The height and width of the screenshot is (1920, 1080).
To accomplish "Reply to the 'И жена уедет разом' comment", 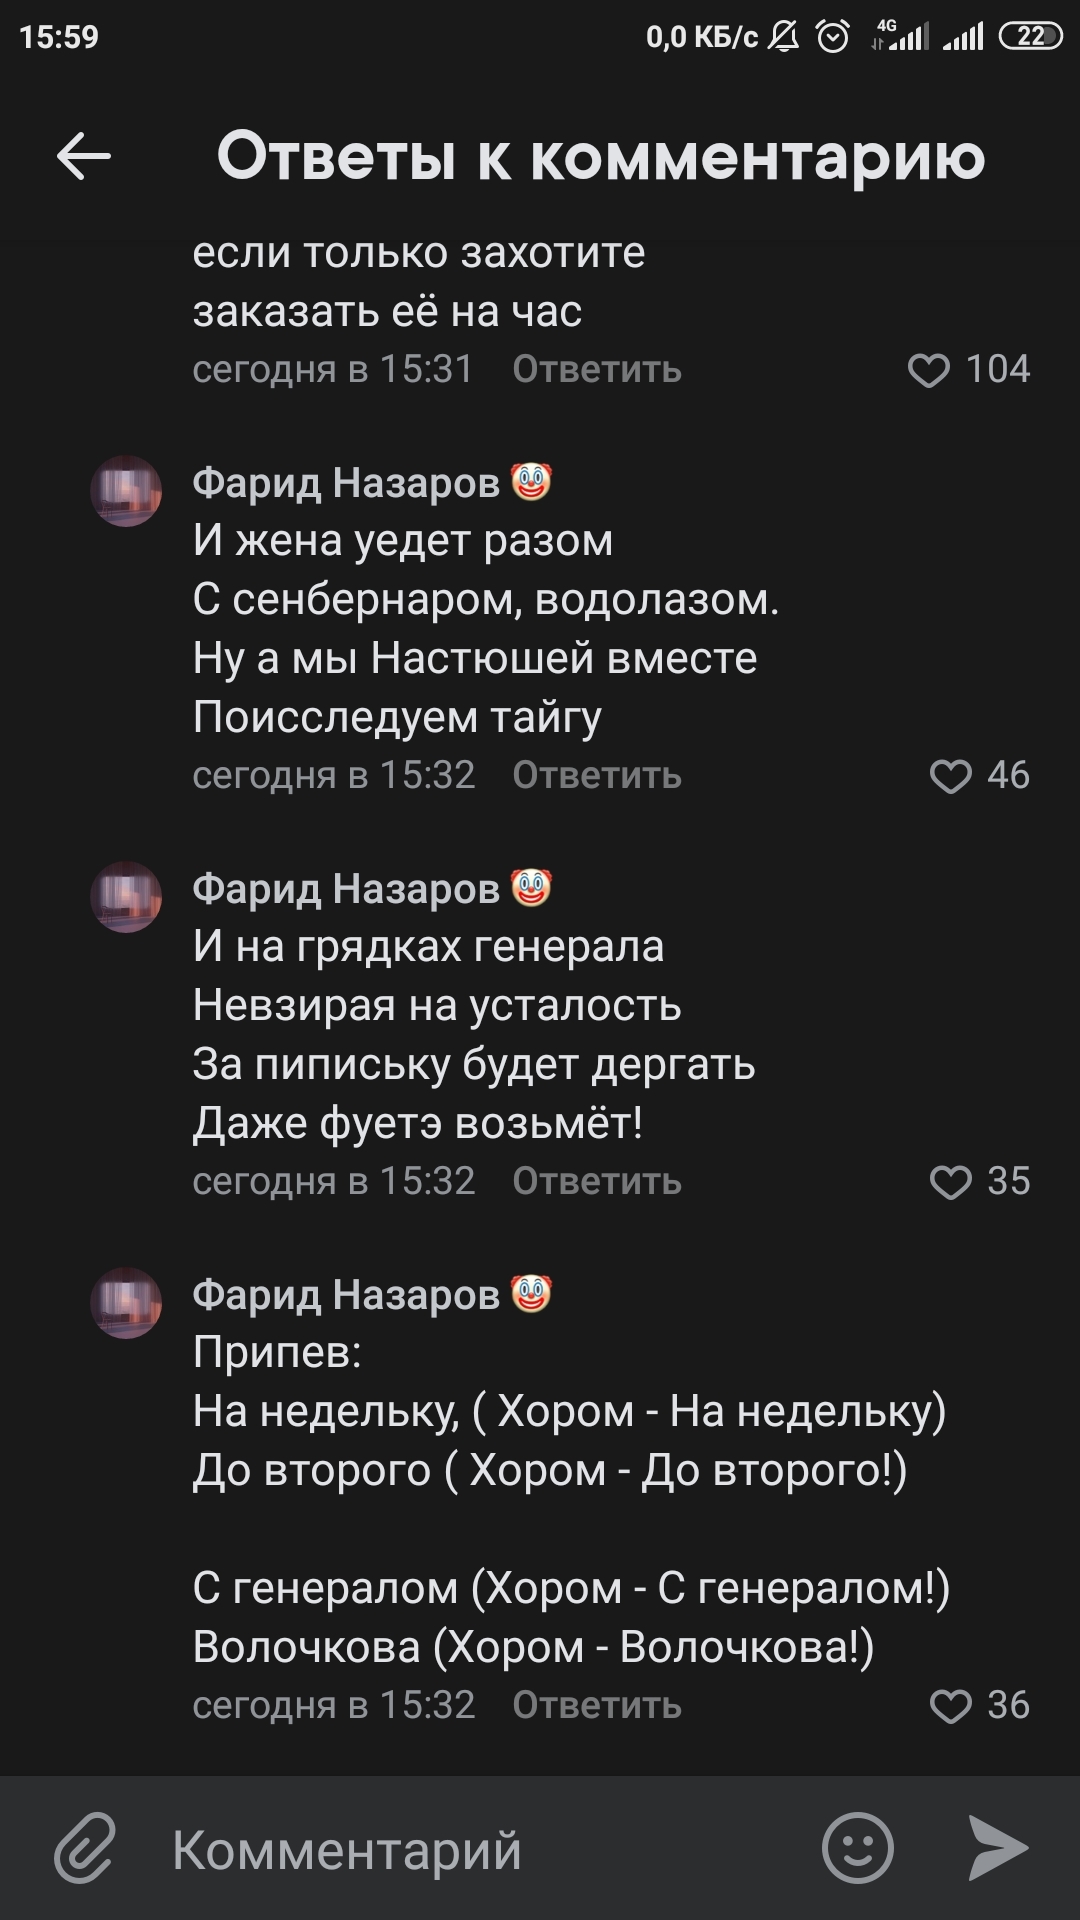I will coord(597,776).
